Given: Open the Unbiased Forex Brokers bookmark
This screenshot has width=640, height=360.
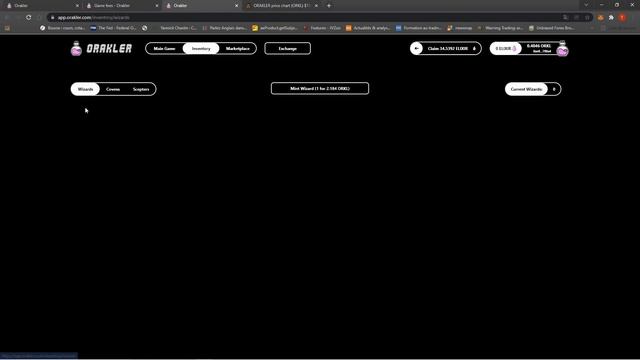Looking at the screenshot, I should click(551, 28).
